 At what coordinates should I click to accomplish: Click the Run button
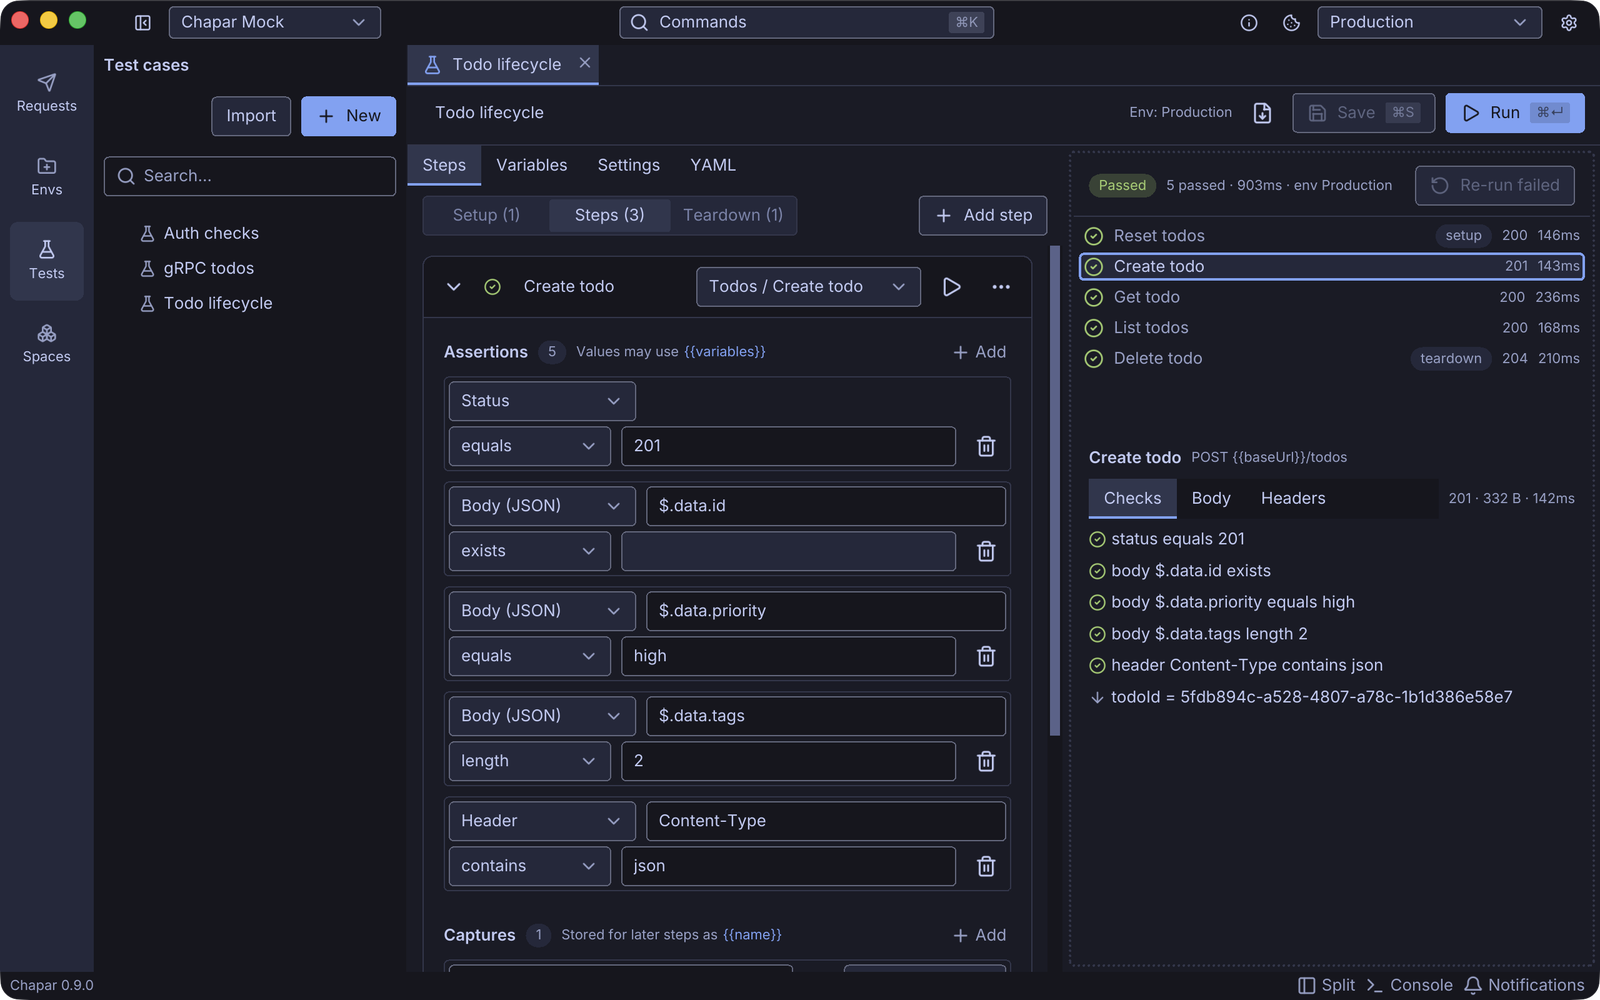[x=1515, y=113]
